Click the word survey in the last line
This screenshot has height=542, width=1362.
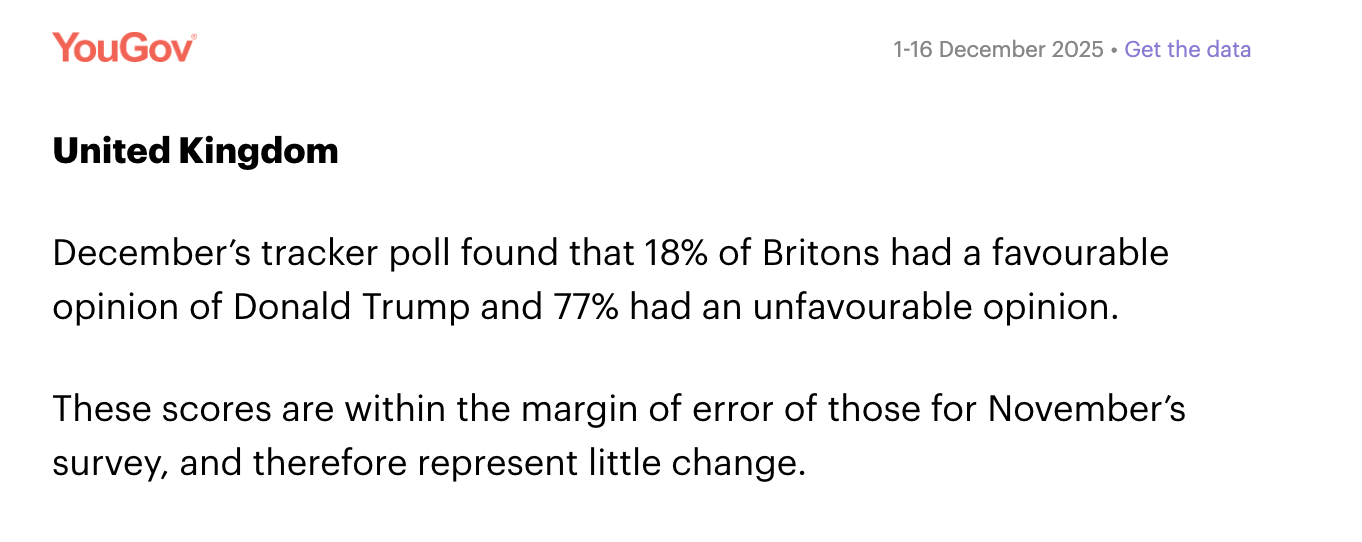(x=106, y=463)
